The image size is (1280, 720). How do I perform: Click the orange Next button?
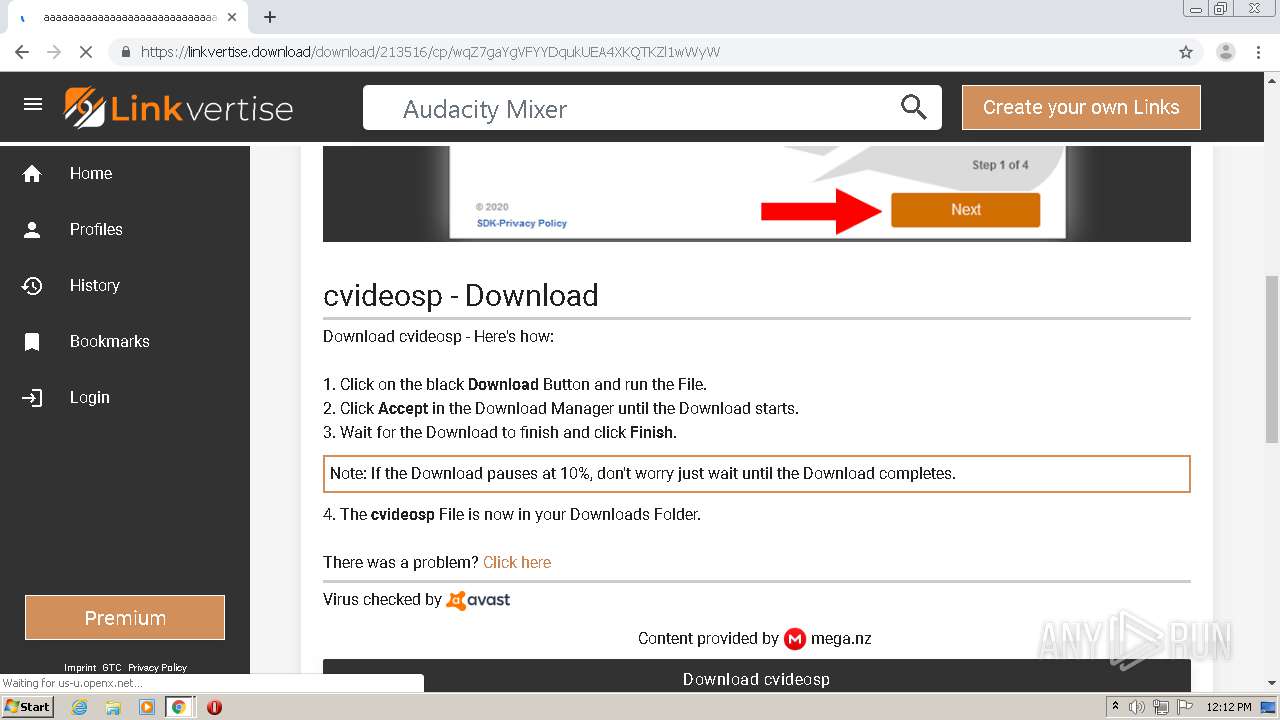click(x=965, y=210)
